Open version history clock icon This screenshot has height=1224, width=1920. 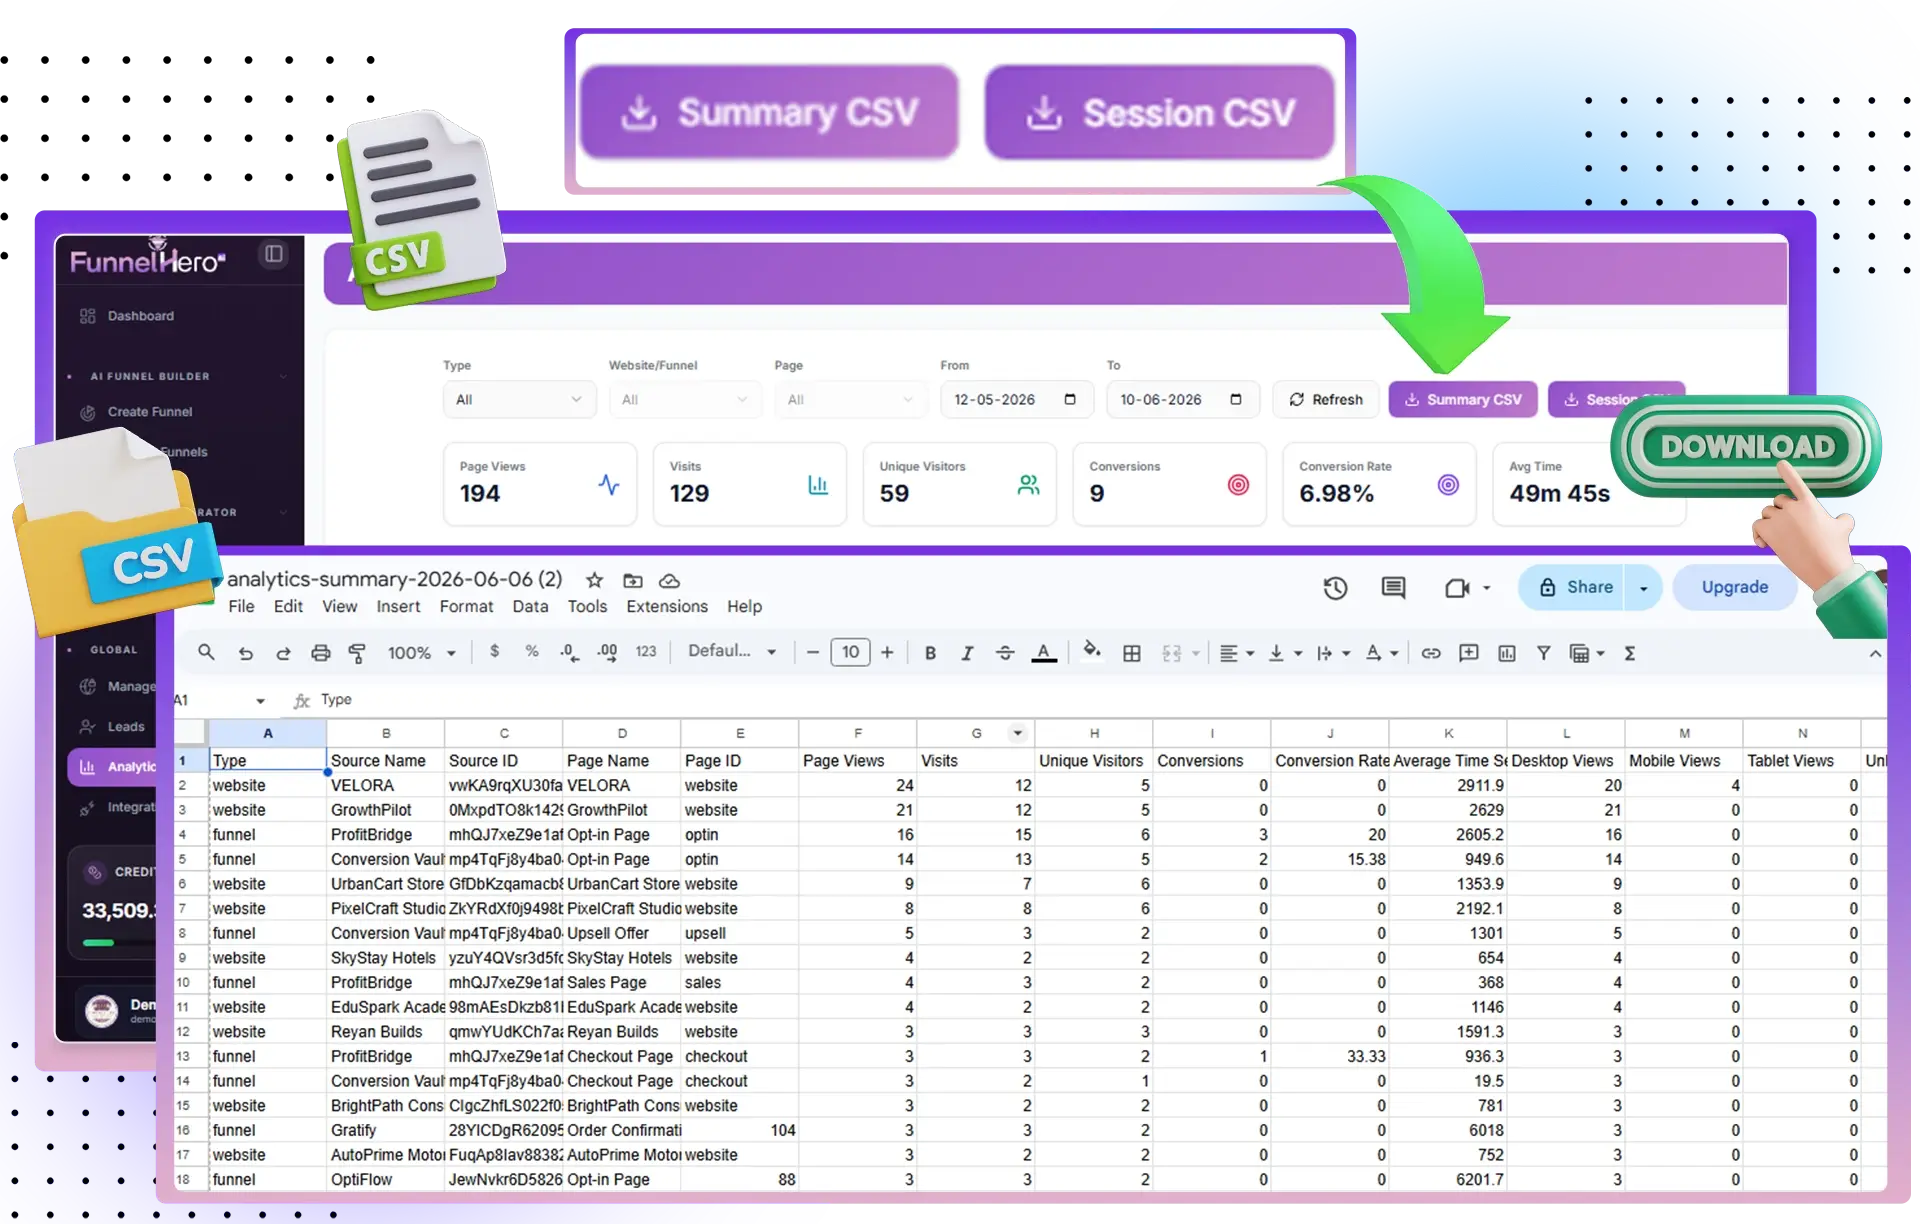(x=1336, y=588)
